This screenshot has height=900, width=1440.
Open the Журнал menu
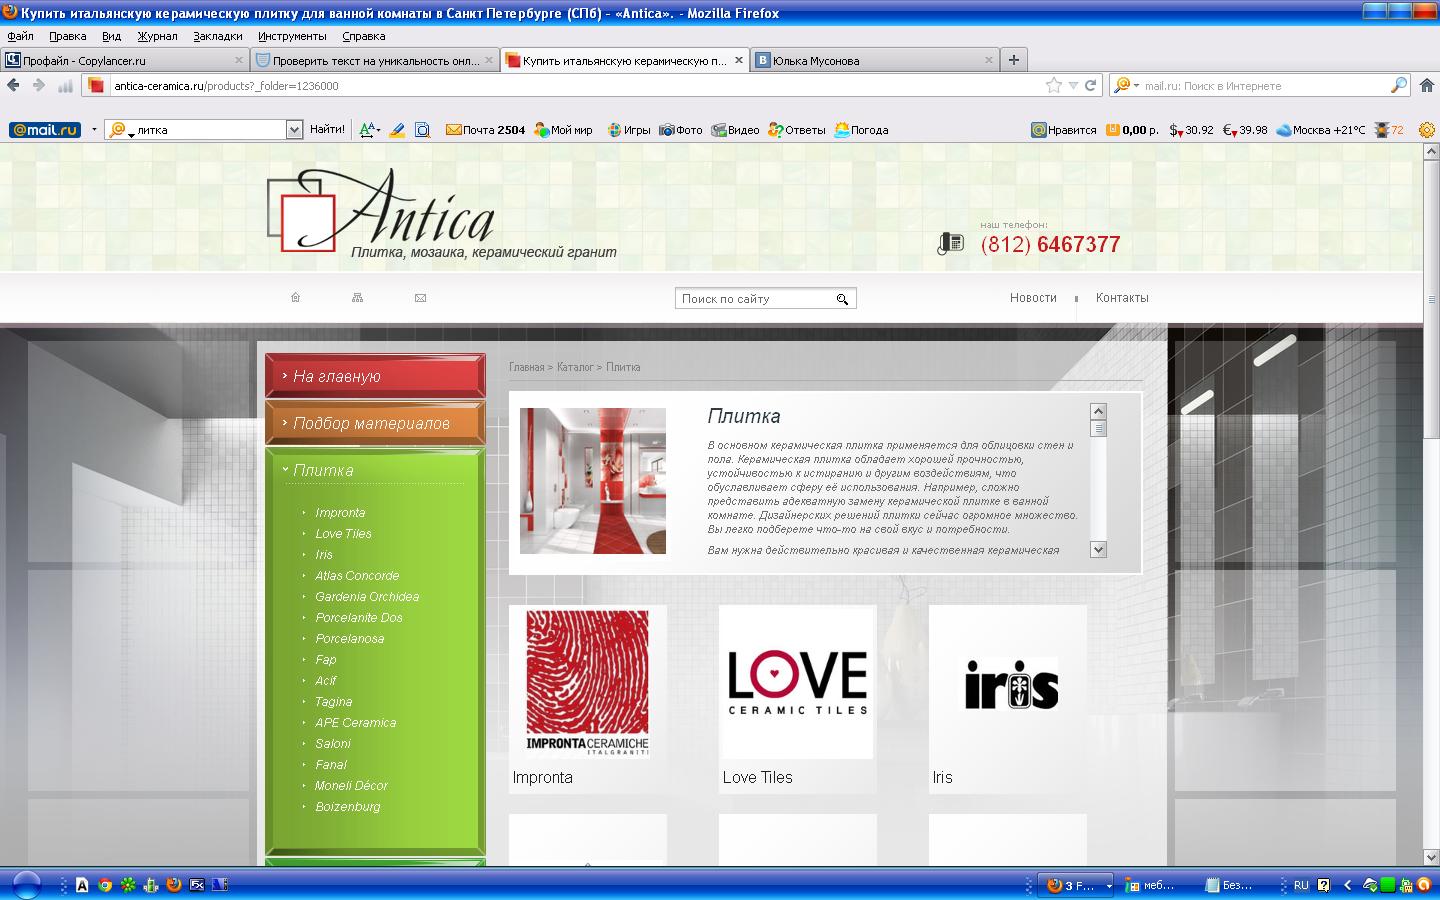point(157,36)
